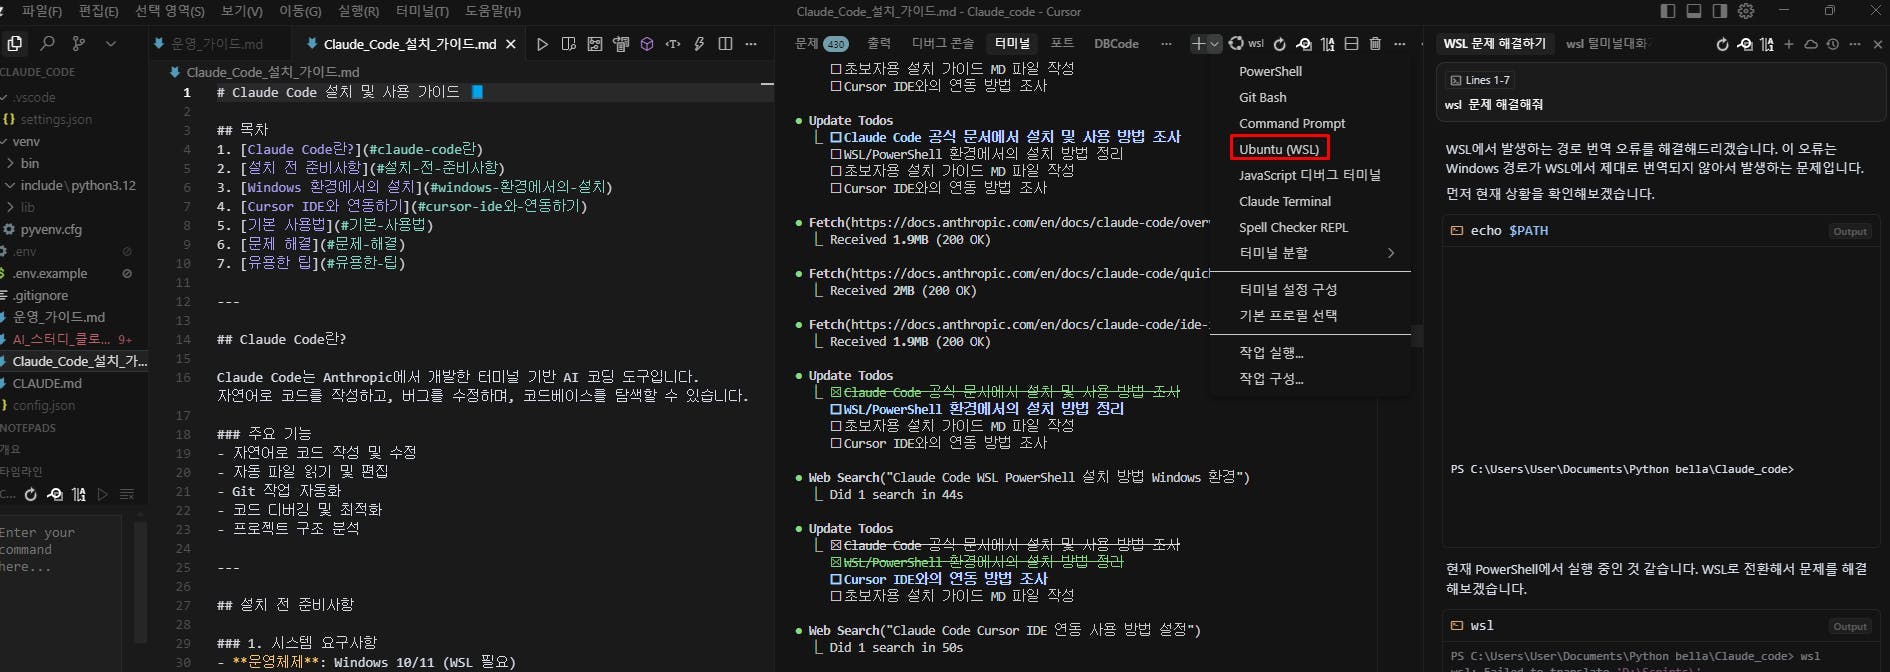Screen dimensions: 1890x672
Task: Open the 파일(F) menu
Action: (42, 11)
